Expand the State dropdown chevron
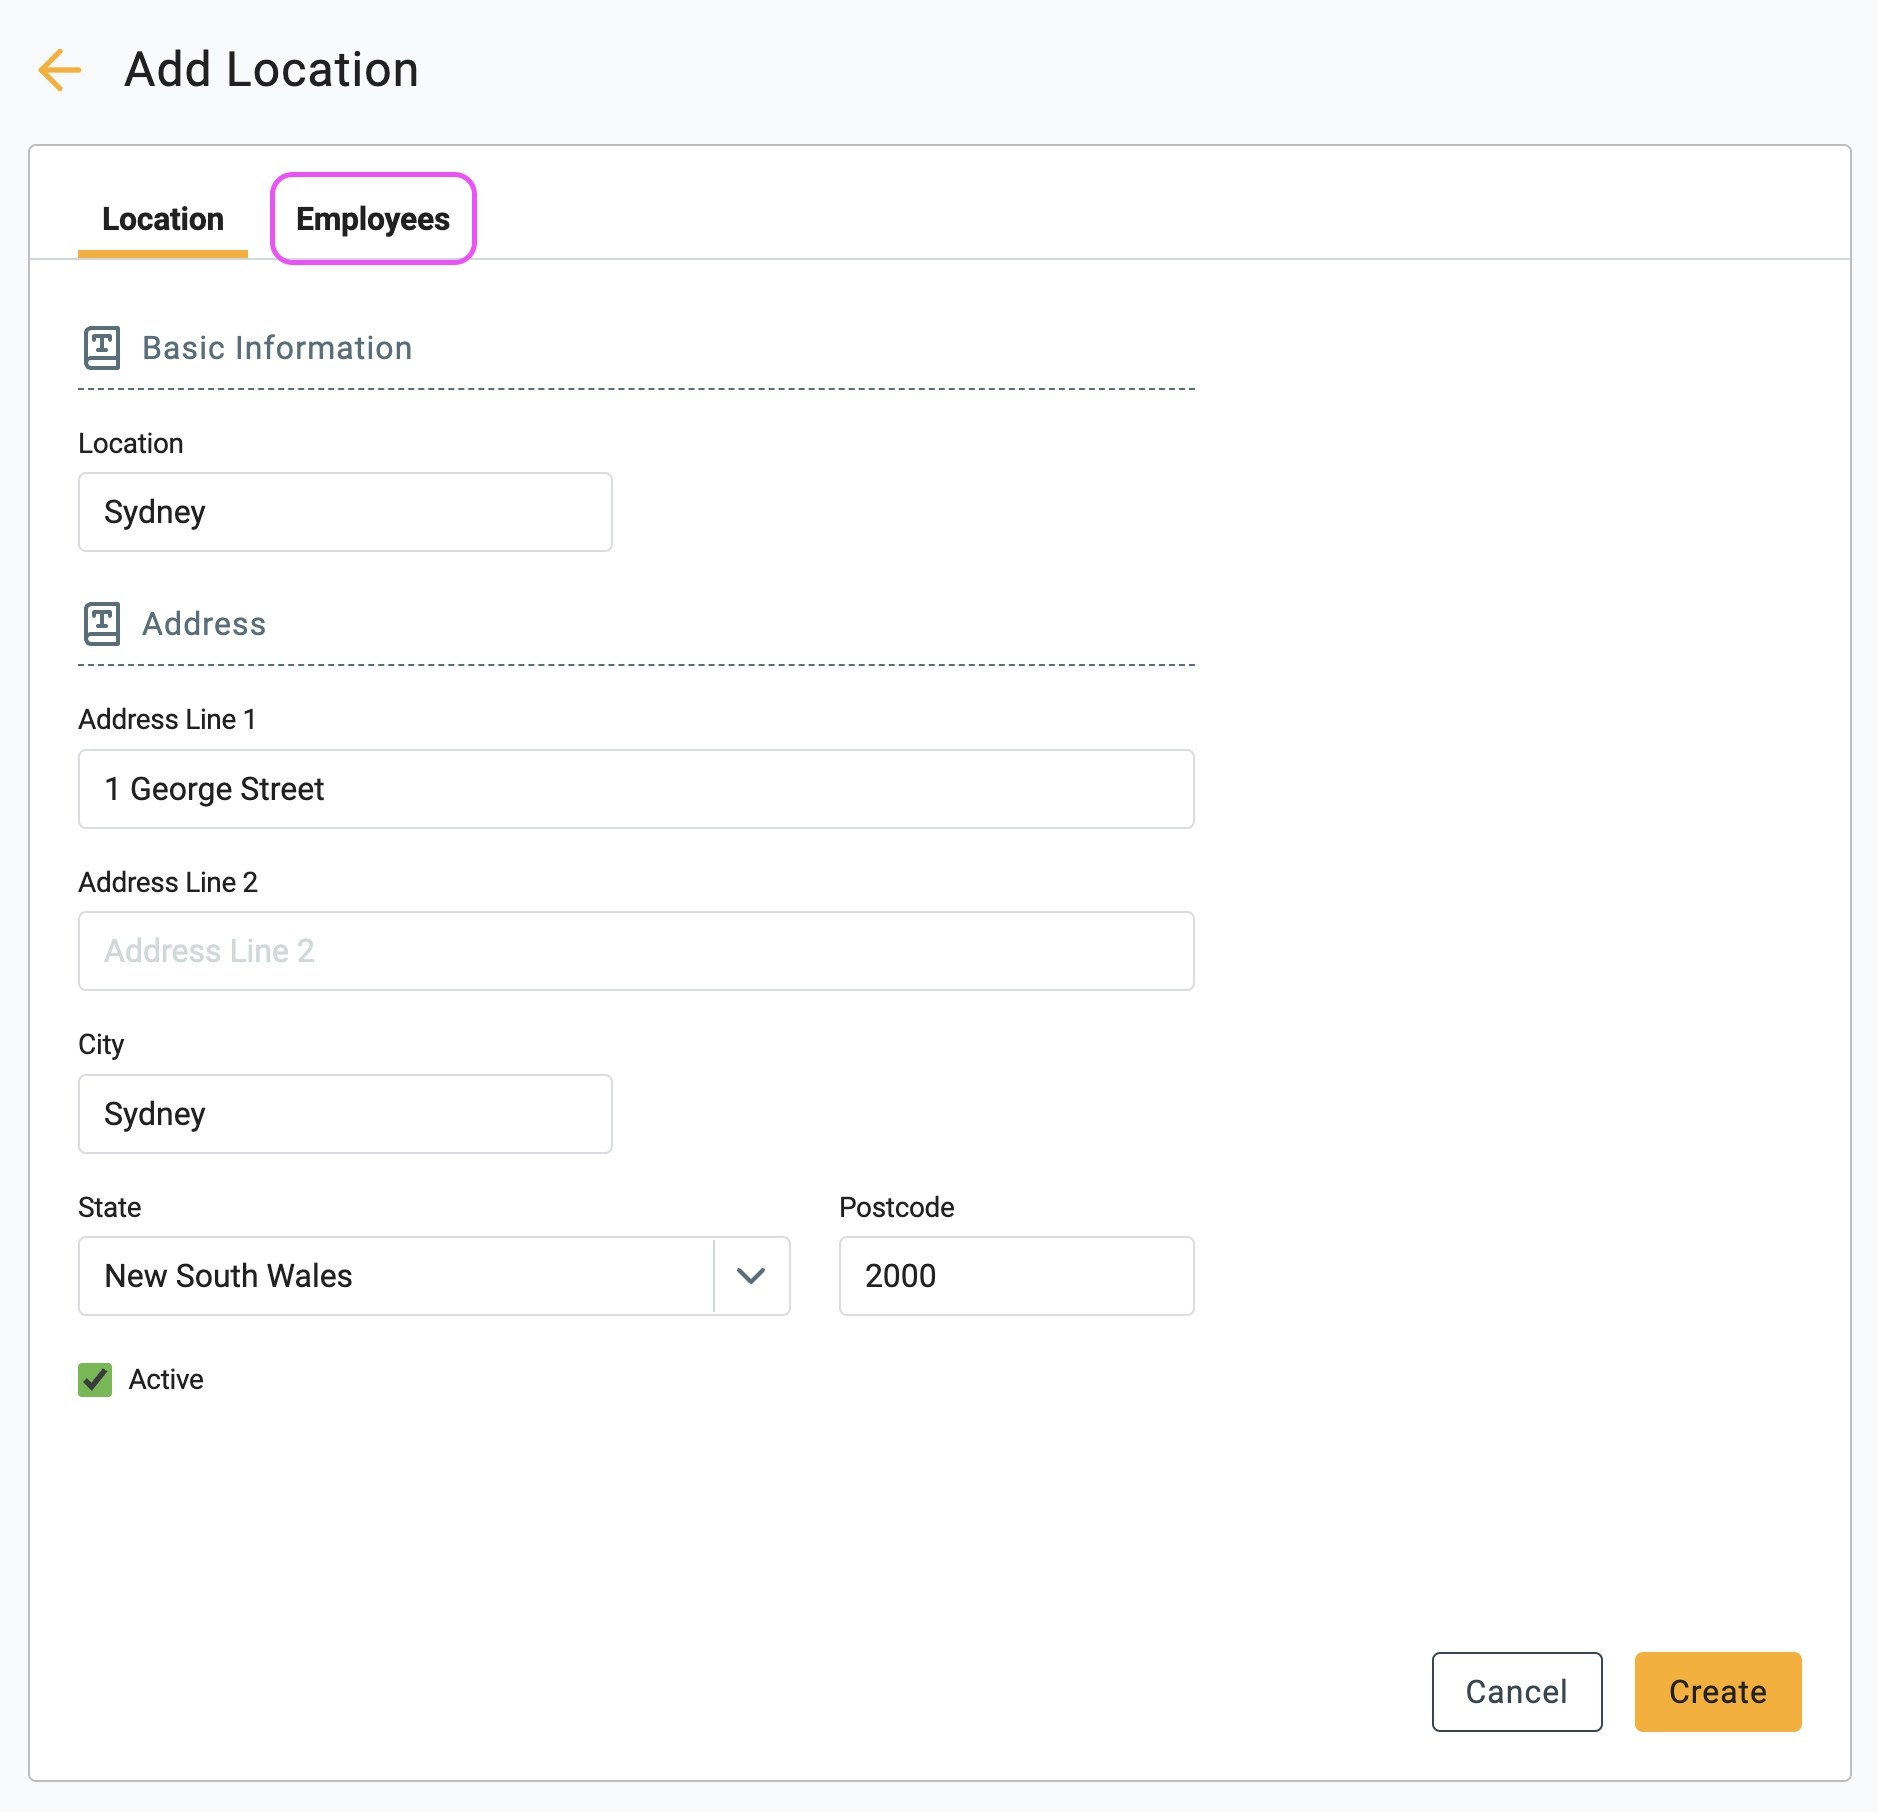 click(751, 1276)
